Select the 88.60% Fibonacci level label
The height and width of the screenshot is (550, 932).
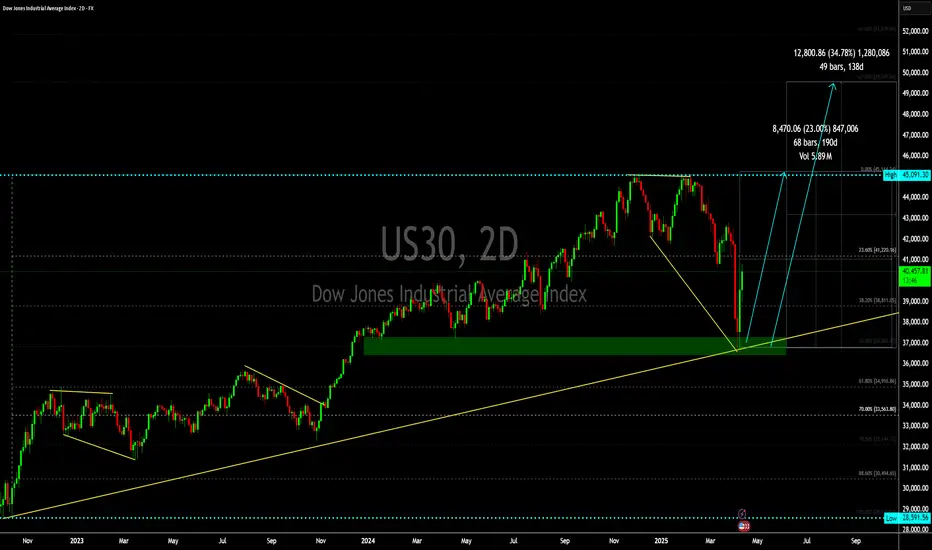[877, 473]
